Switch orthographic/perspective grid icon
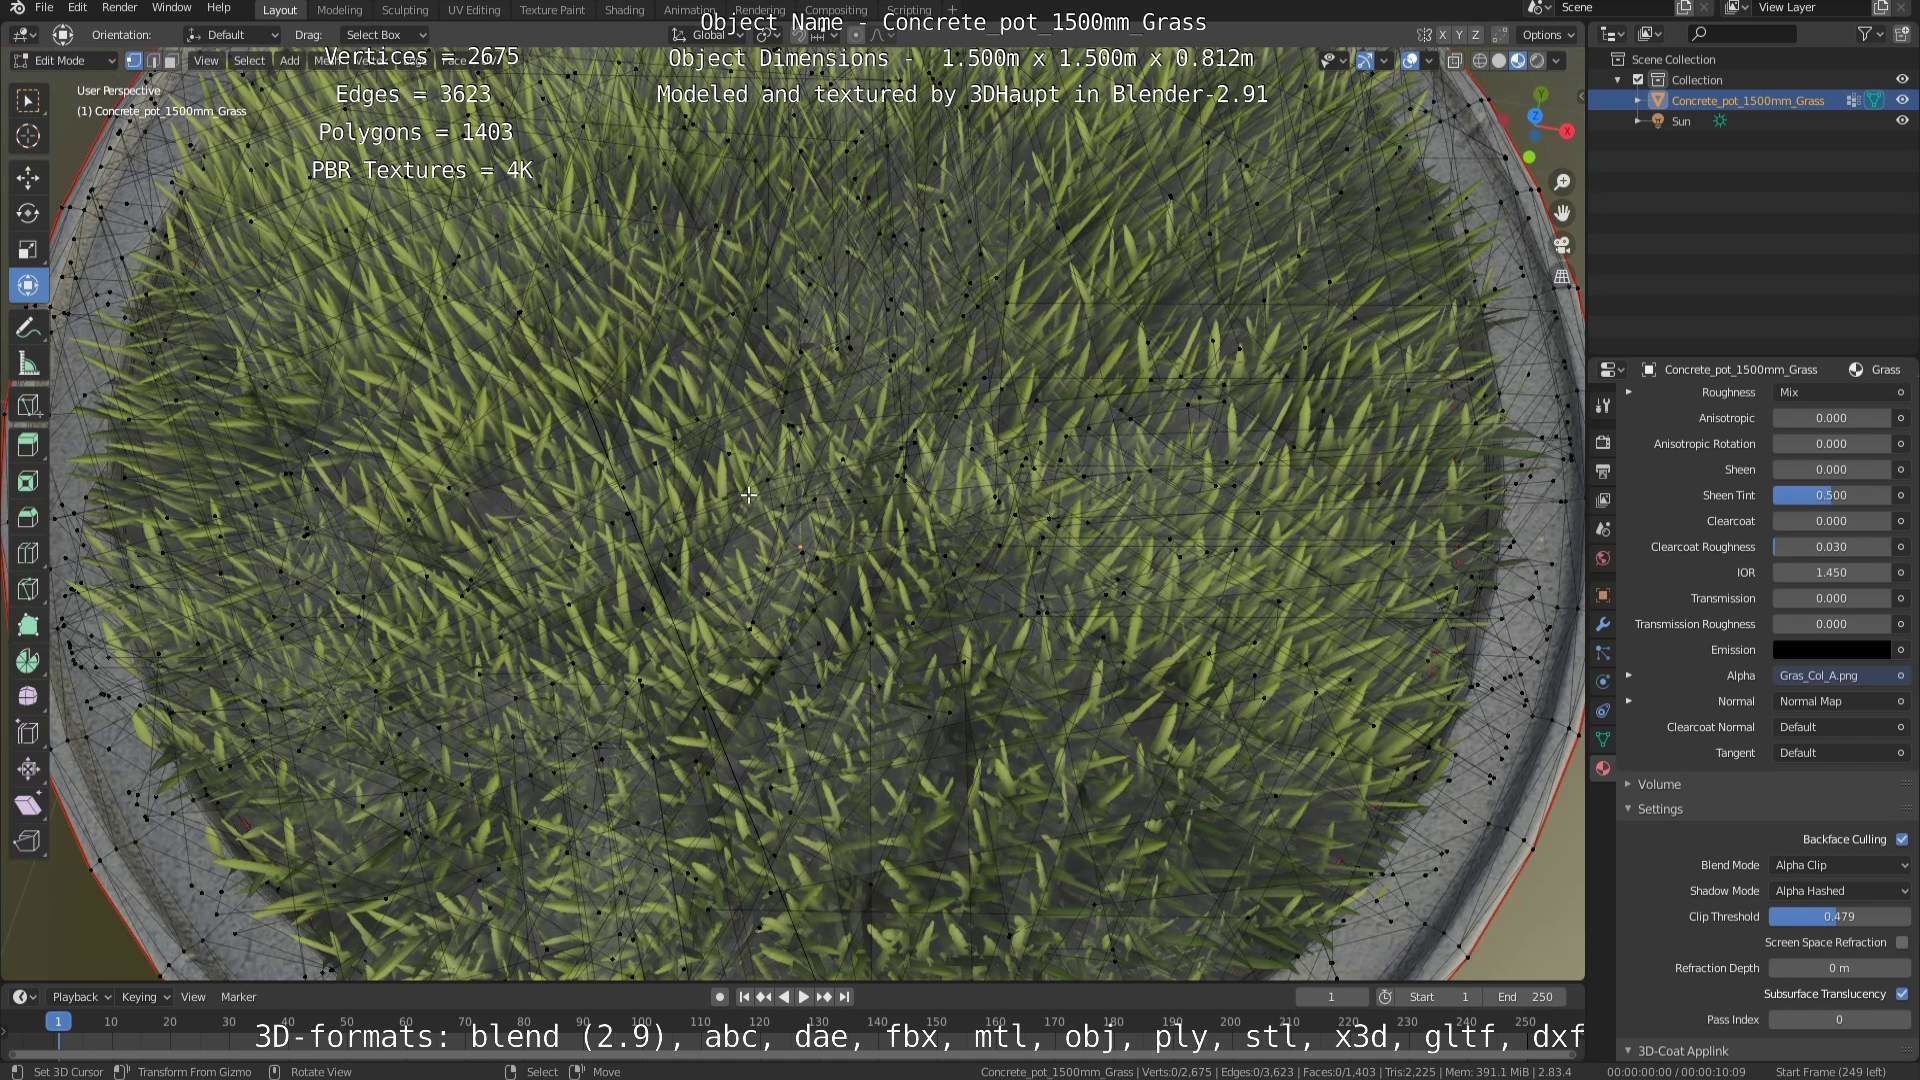The image size is (1920, 1080). 1562,277
